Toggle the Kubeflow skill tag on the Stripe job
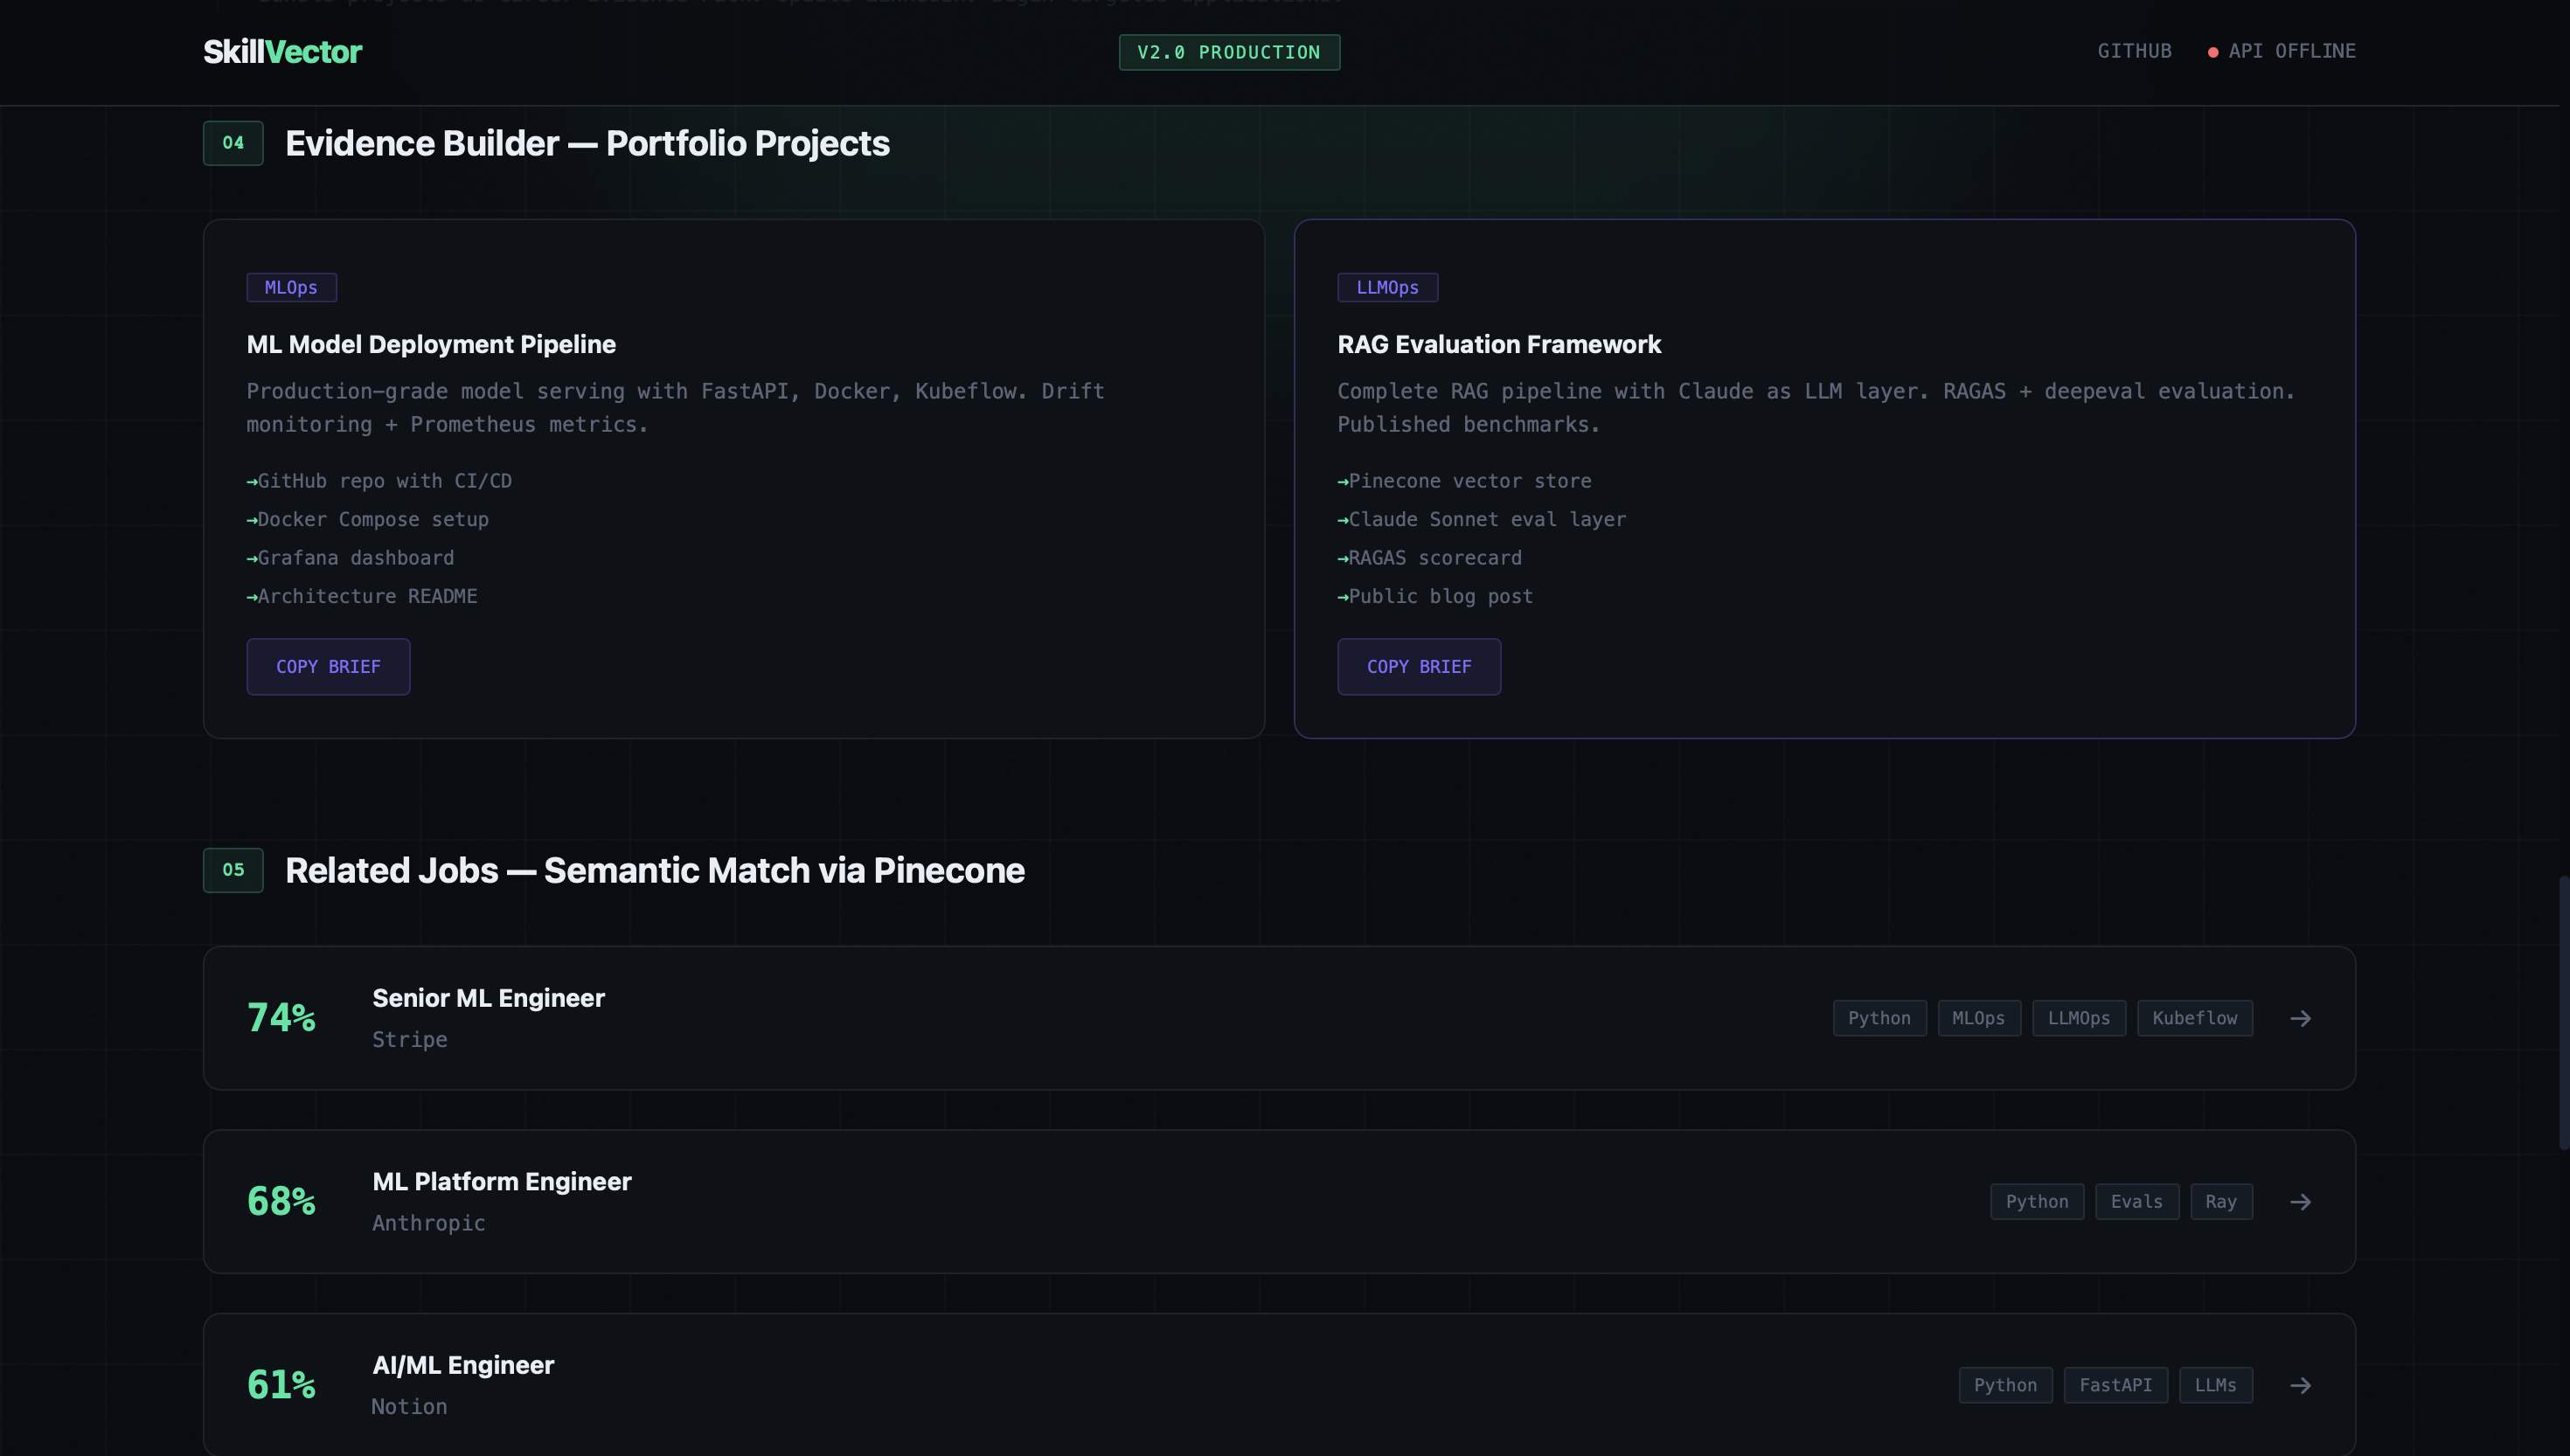The width and height of the screenshot is (2570, 1456). click(x=2195, y=1018)
